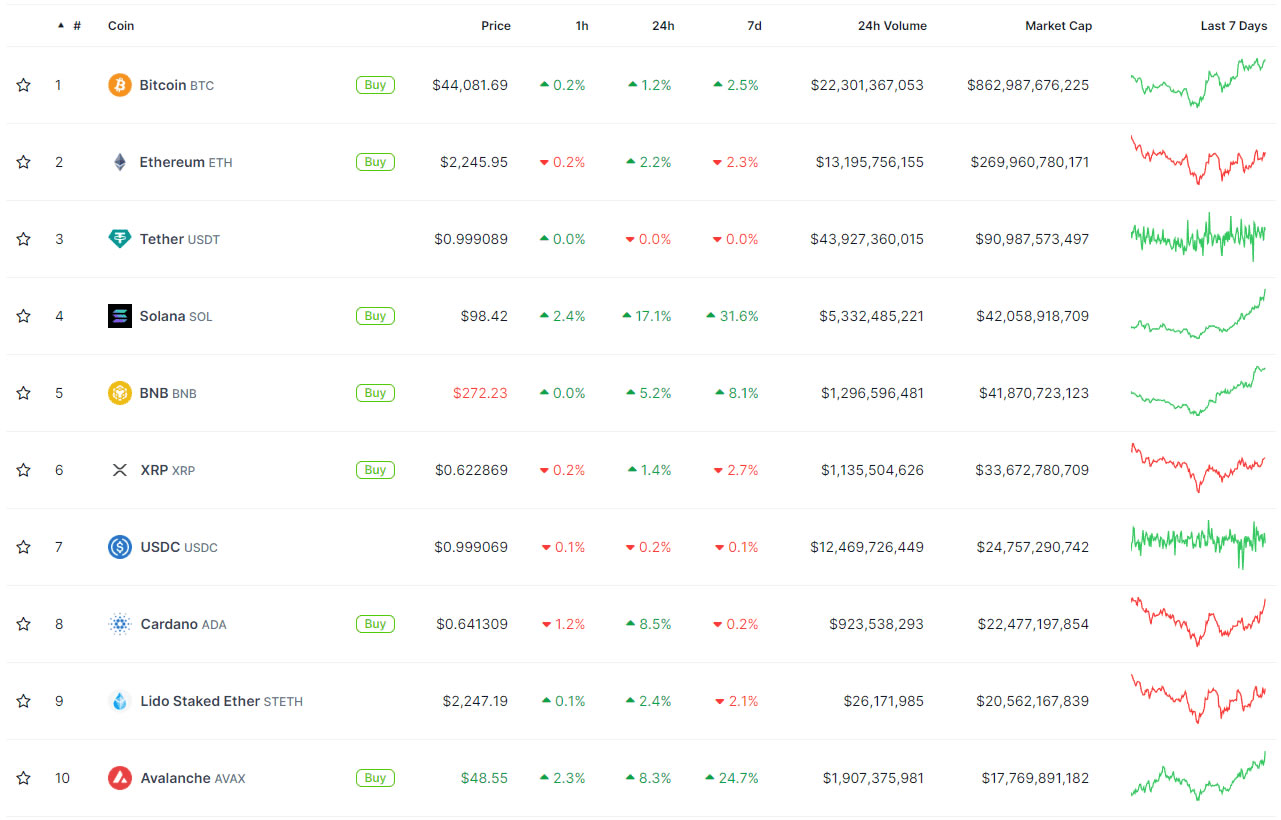
Task: Favorite Bitcoin with its star toggle
Action: pyautogui.click(x=23, y=85)
